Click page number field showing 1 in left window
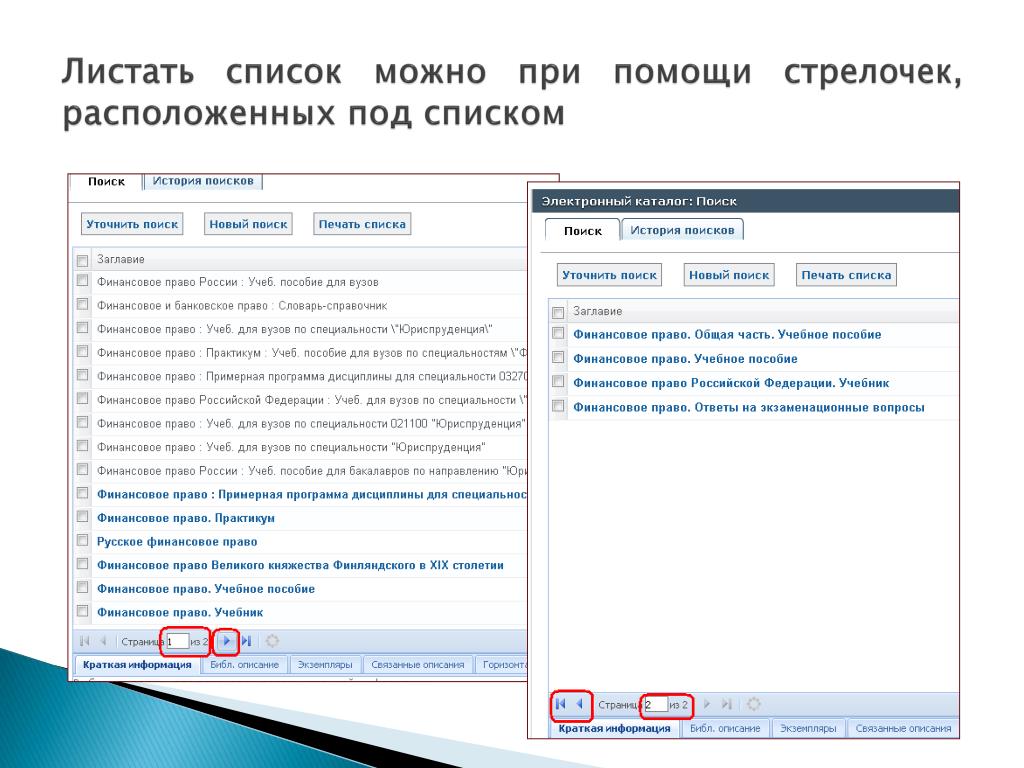Image resolution: width=1024 pixels, height=768 pixels. (177, 641)
